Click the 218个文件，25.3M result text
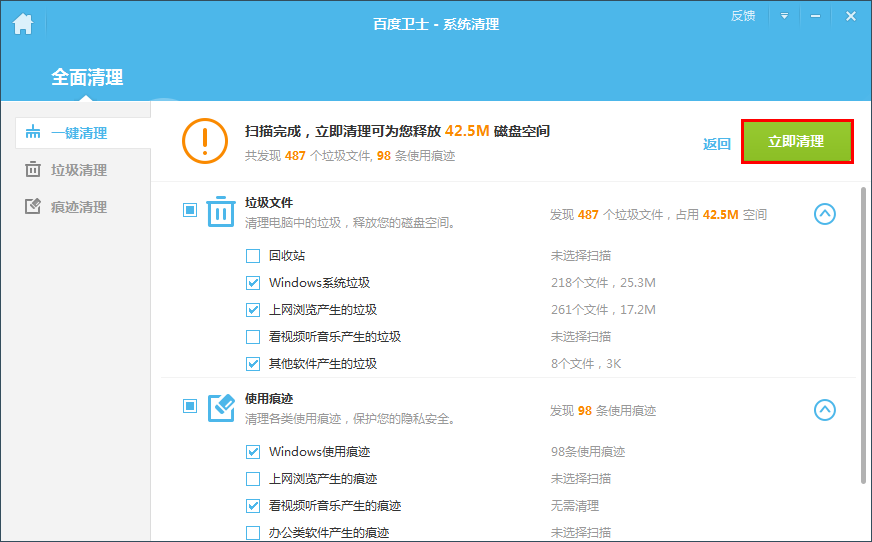Screen dimensions: 872x542 (x=603, y=283)
